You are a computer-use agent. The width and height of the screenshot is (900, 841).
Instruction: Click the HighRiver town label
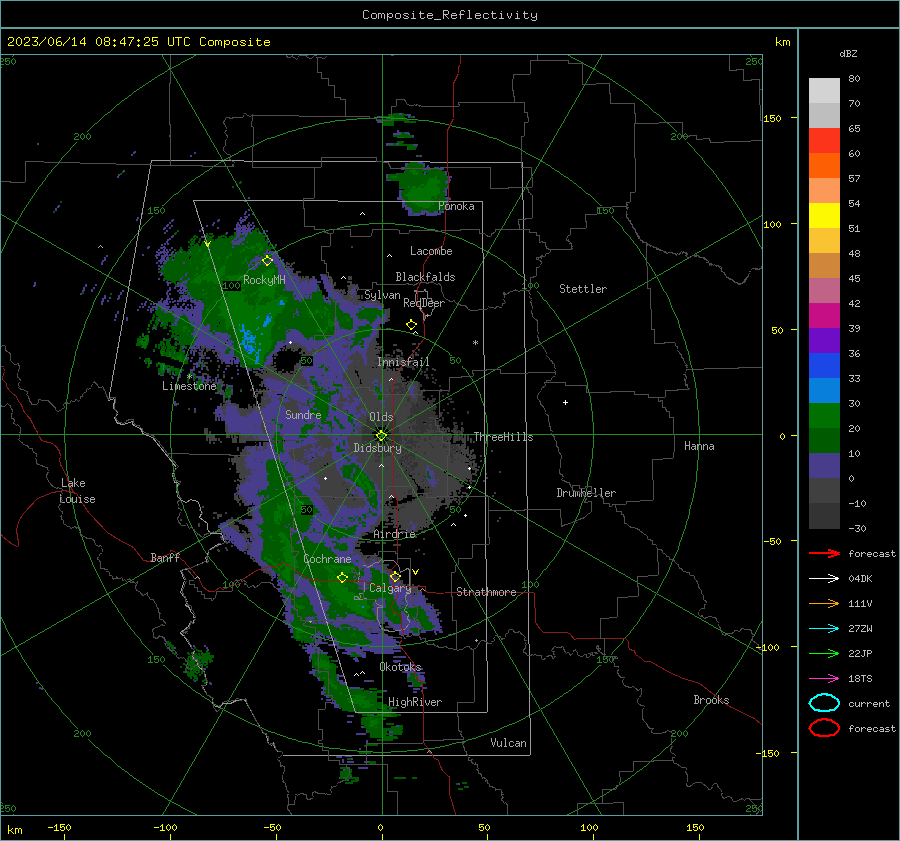[415, 702]
